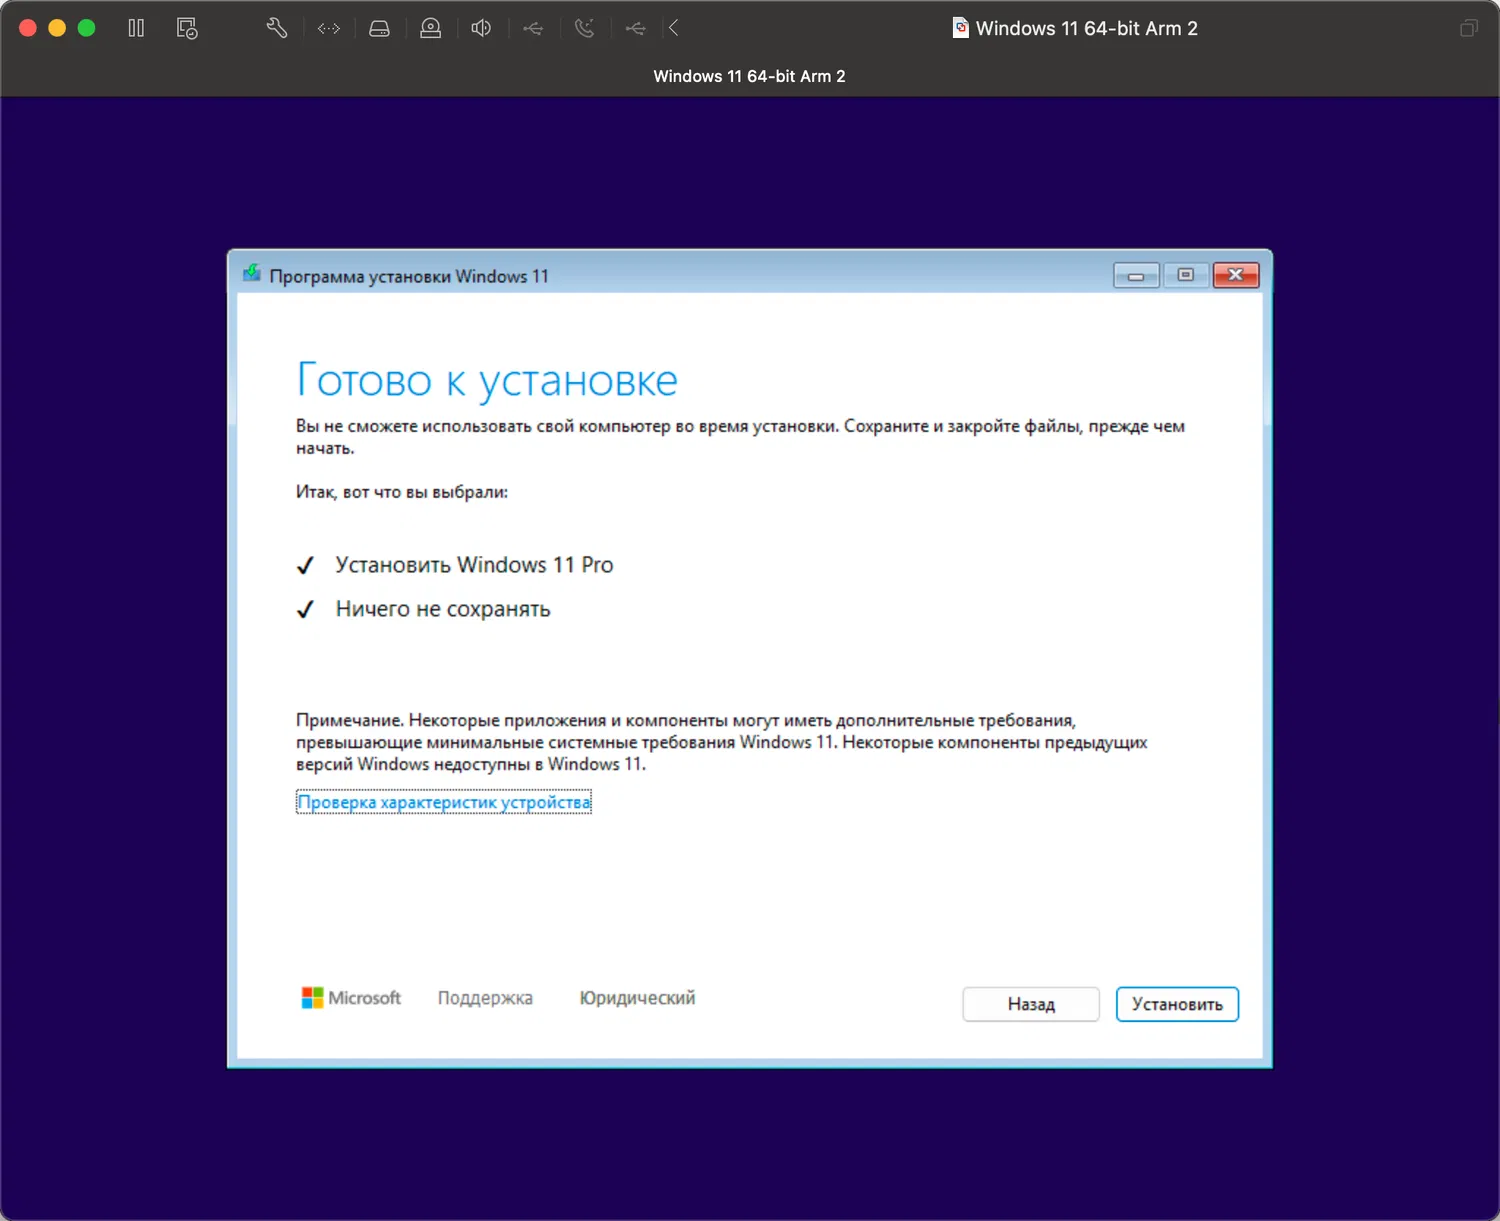
Task: Minimize the Windows 11 setup window
Action: tap(1136, 275)
